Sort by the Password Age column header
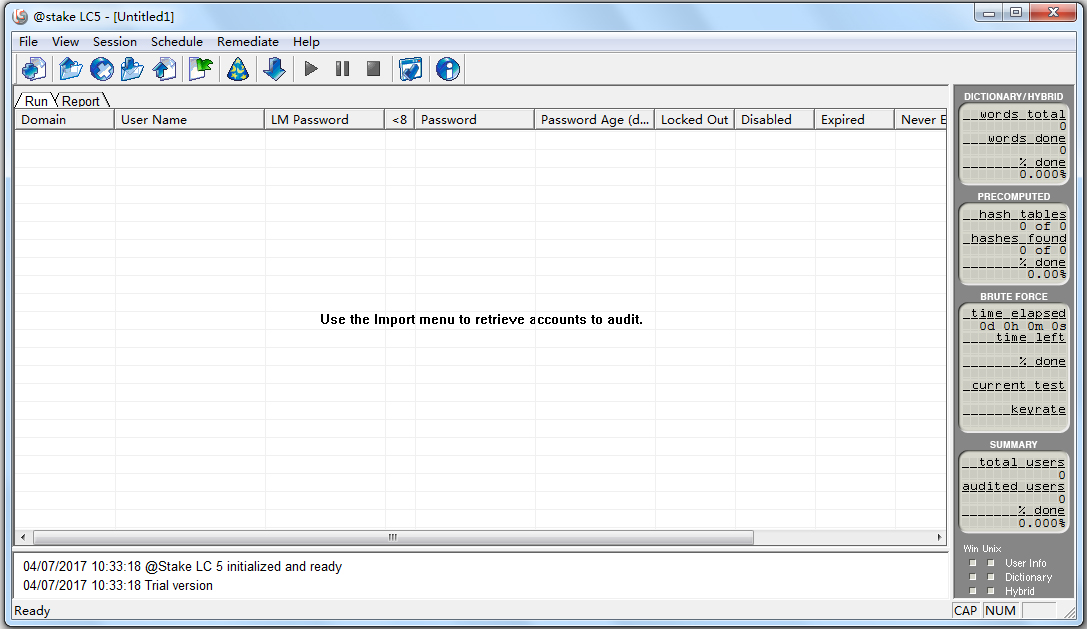This screenshot has width=1087, height=629. [594, 119]
